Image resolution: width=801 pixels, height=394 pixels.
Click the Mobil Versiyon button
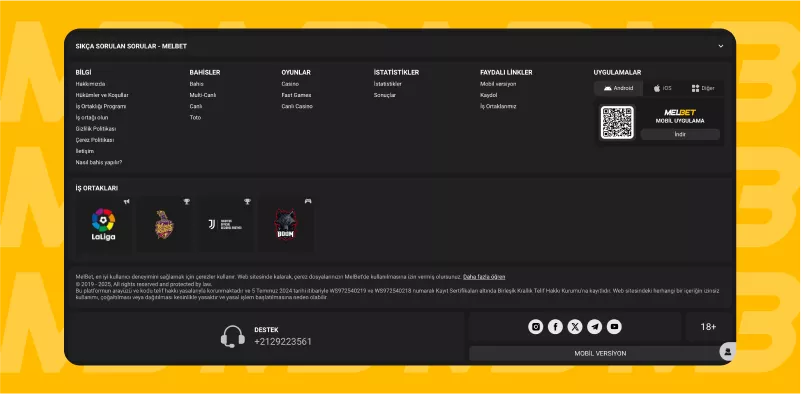tap(600, 353)
